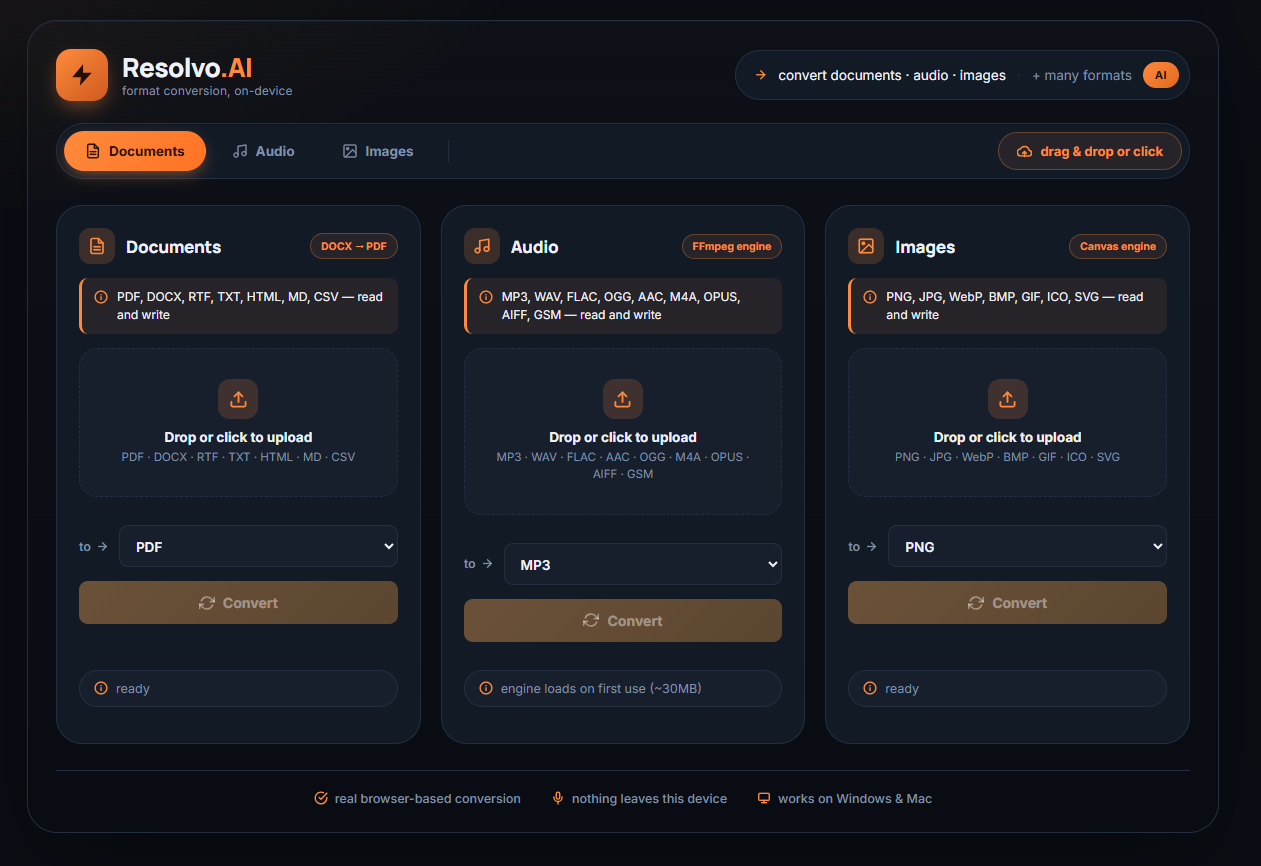Click the info icon in Images 'ready' status
This screenshot has width=1261, height=866.
pos(870,689)
